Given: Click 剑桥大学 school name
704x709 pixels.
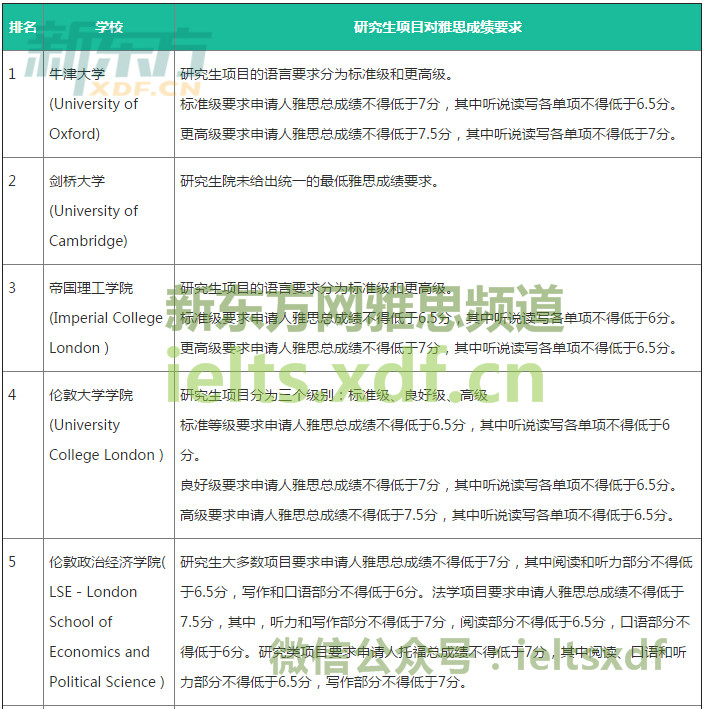Looking at the screenshot, I should [77, 181].
